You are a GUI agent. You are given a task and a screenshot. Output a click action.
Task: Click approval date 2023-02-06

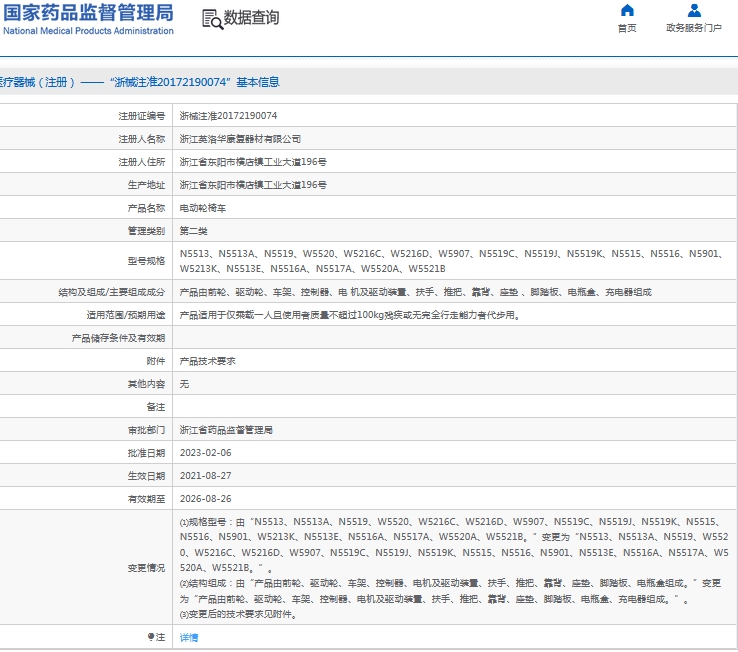pyautogui.click(x=206, y=453)
